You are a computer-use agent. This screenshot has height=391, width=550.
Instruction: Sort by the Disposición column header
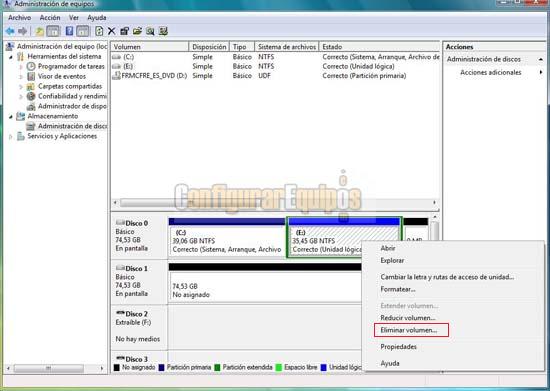(x=209, y=47)
